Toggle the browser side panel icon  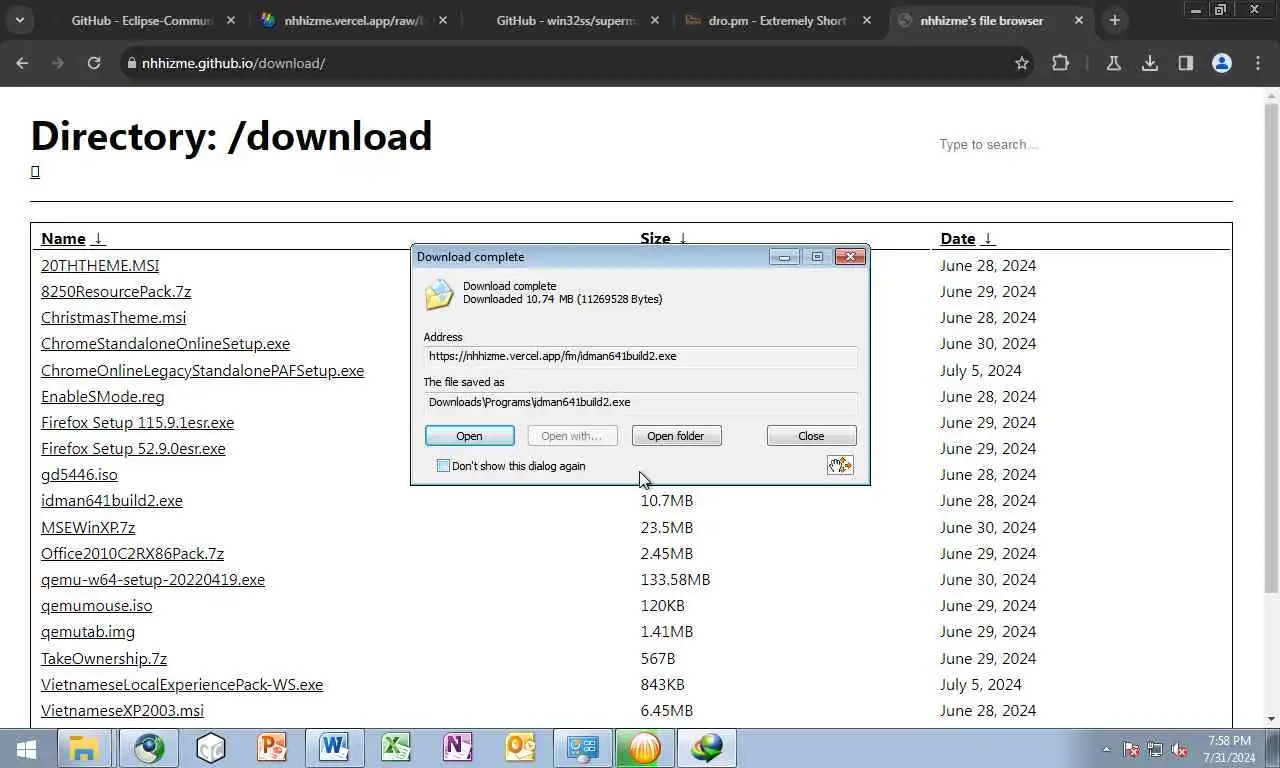point(1185,63)
